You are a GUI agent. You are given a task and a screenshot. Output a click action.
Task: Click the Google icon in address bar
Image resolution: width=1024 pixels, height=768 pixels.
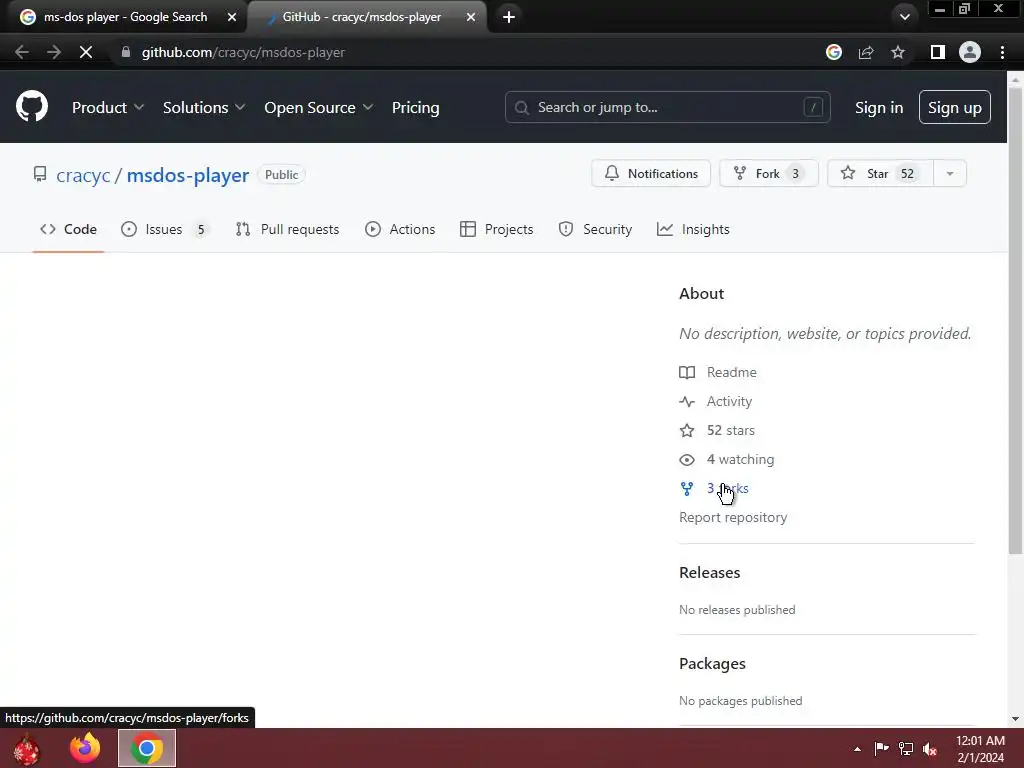coord(834,52)
